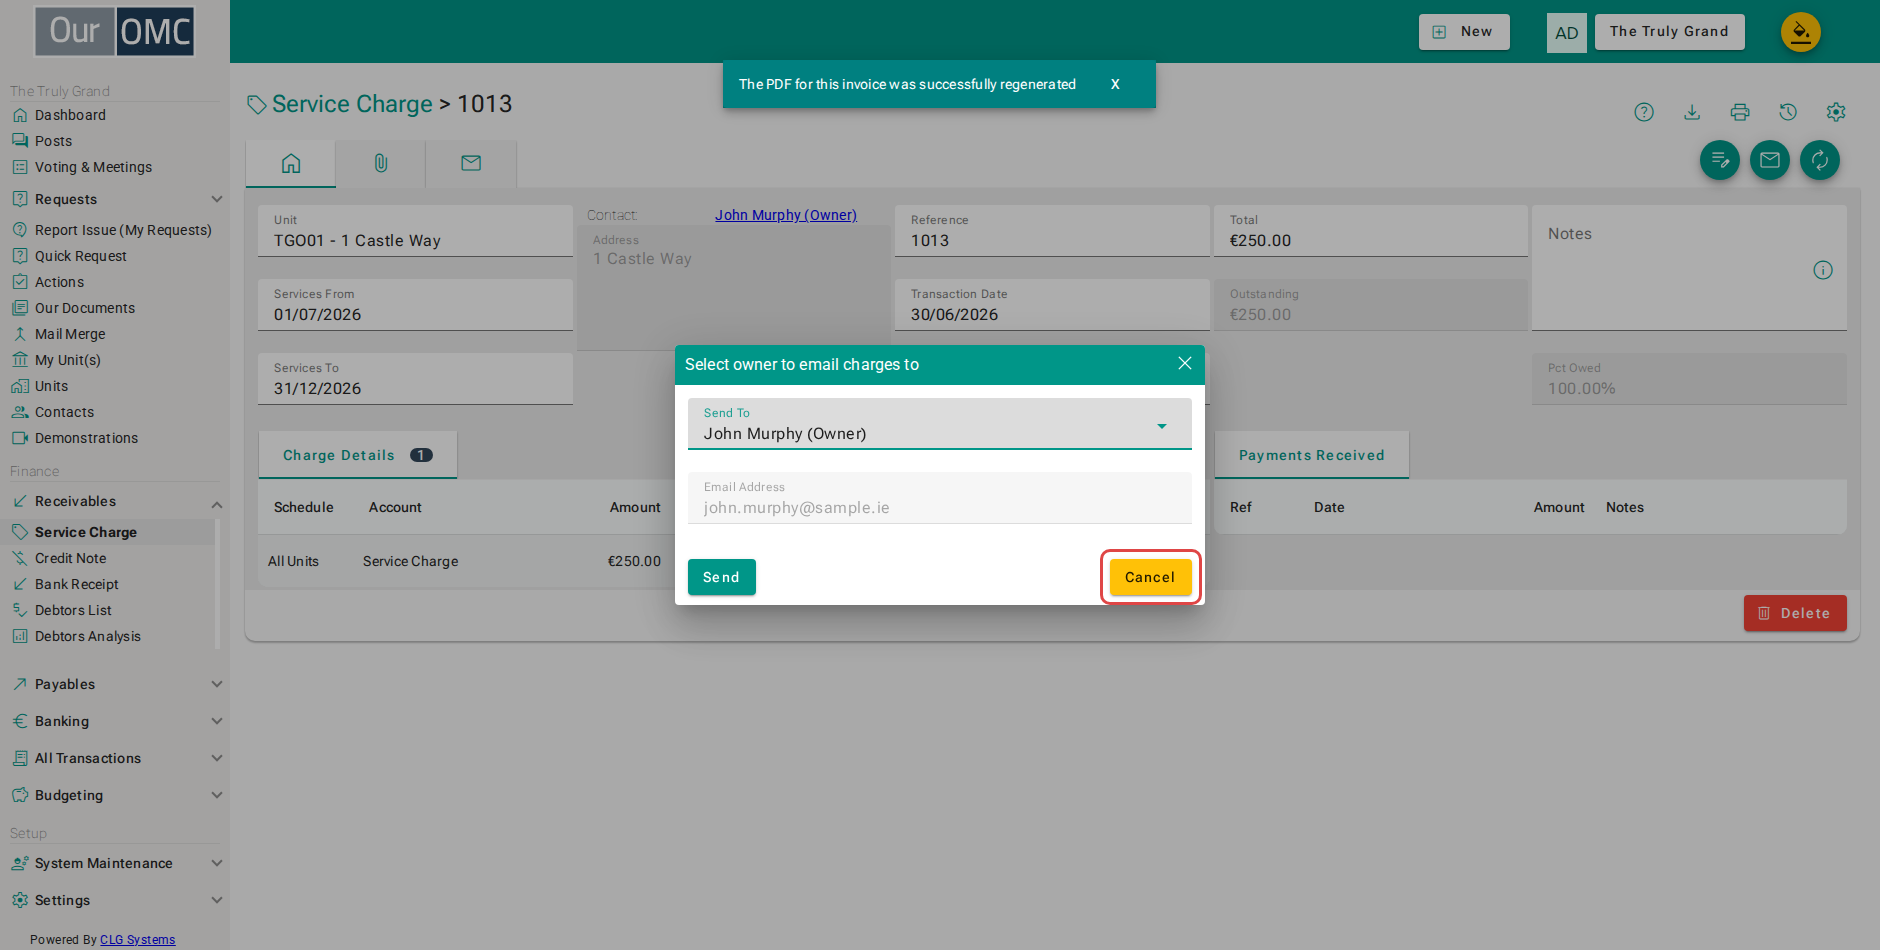Expand the All Transactions section
Viewport: 1880px width, 950px height.
[117, 758]
